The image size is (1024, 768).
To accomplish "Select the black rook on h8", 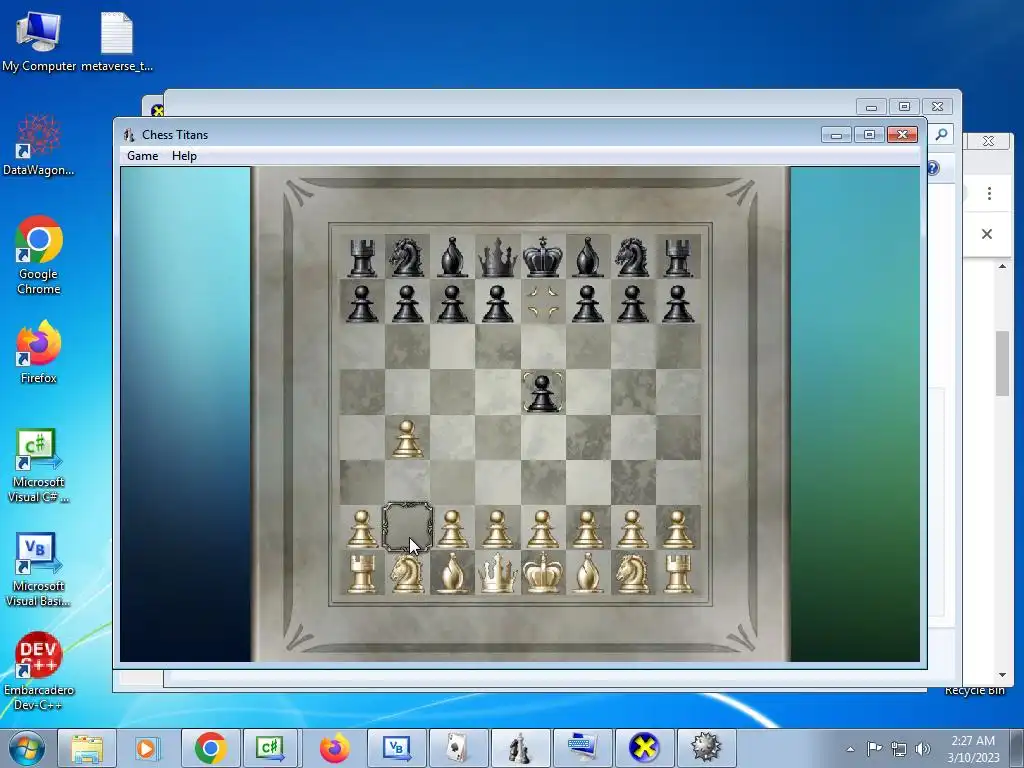I will coord(677,257).
